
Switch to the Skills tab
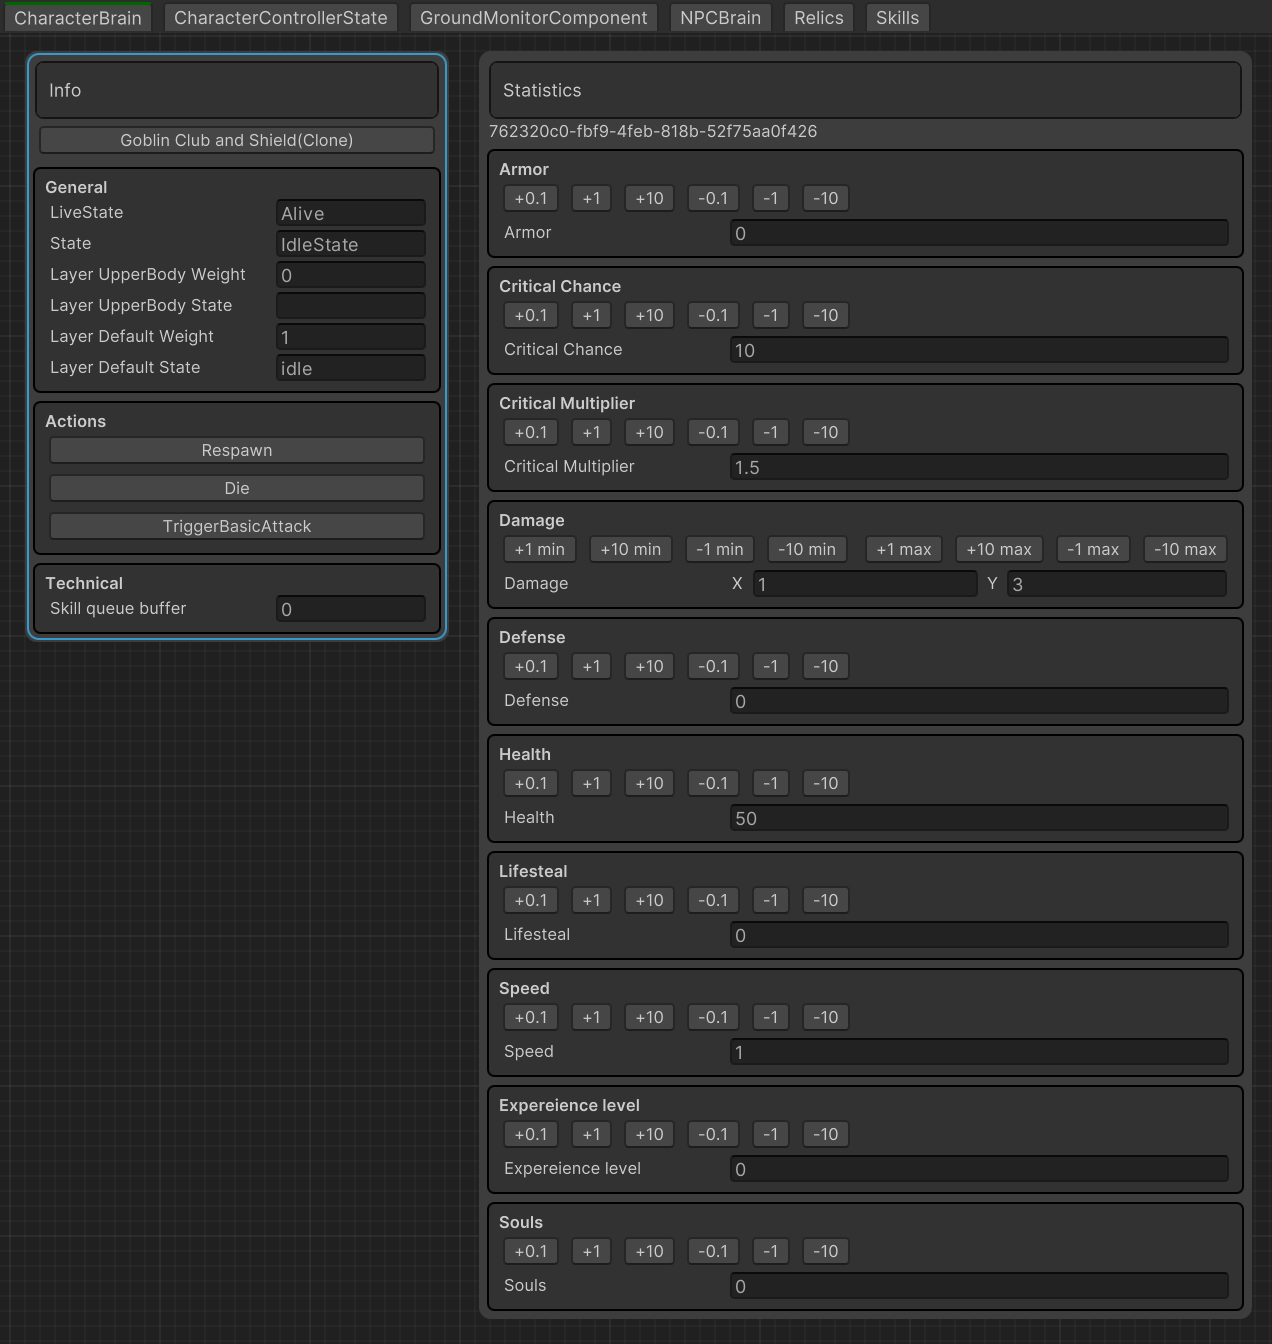[897, 18]
